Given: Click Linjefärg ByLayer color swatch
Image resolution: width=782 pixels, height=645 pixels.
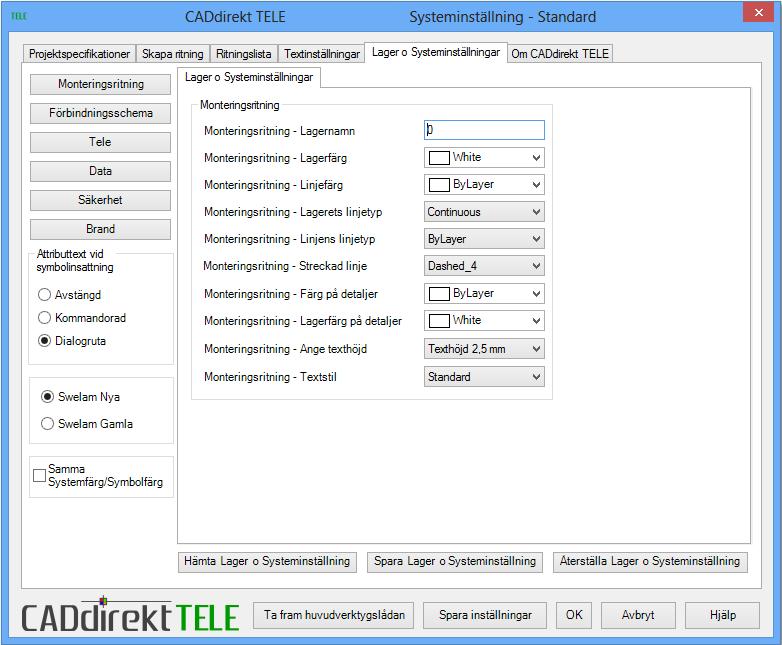Looking at the screenshot, I should tap(439, 185).
